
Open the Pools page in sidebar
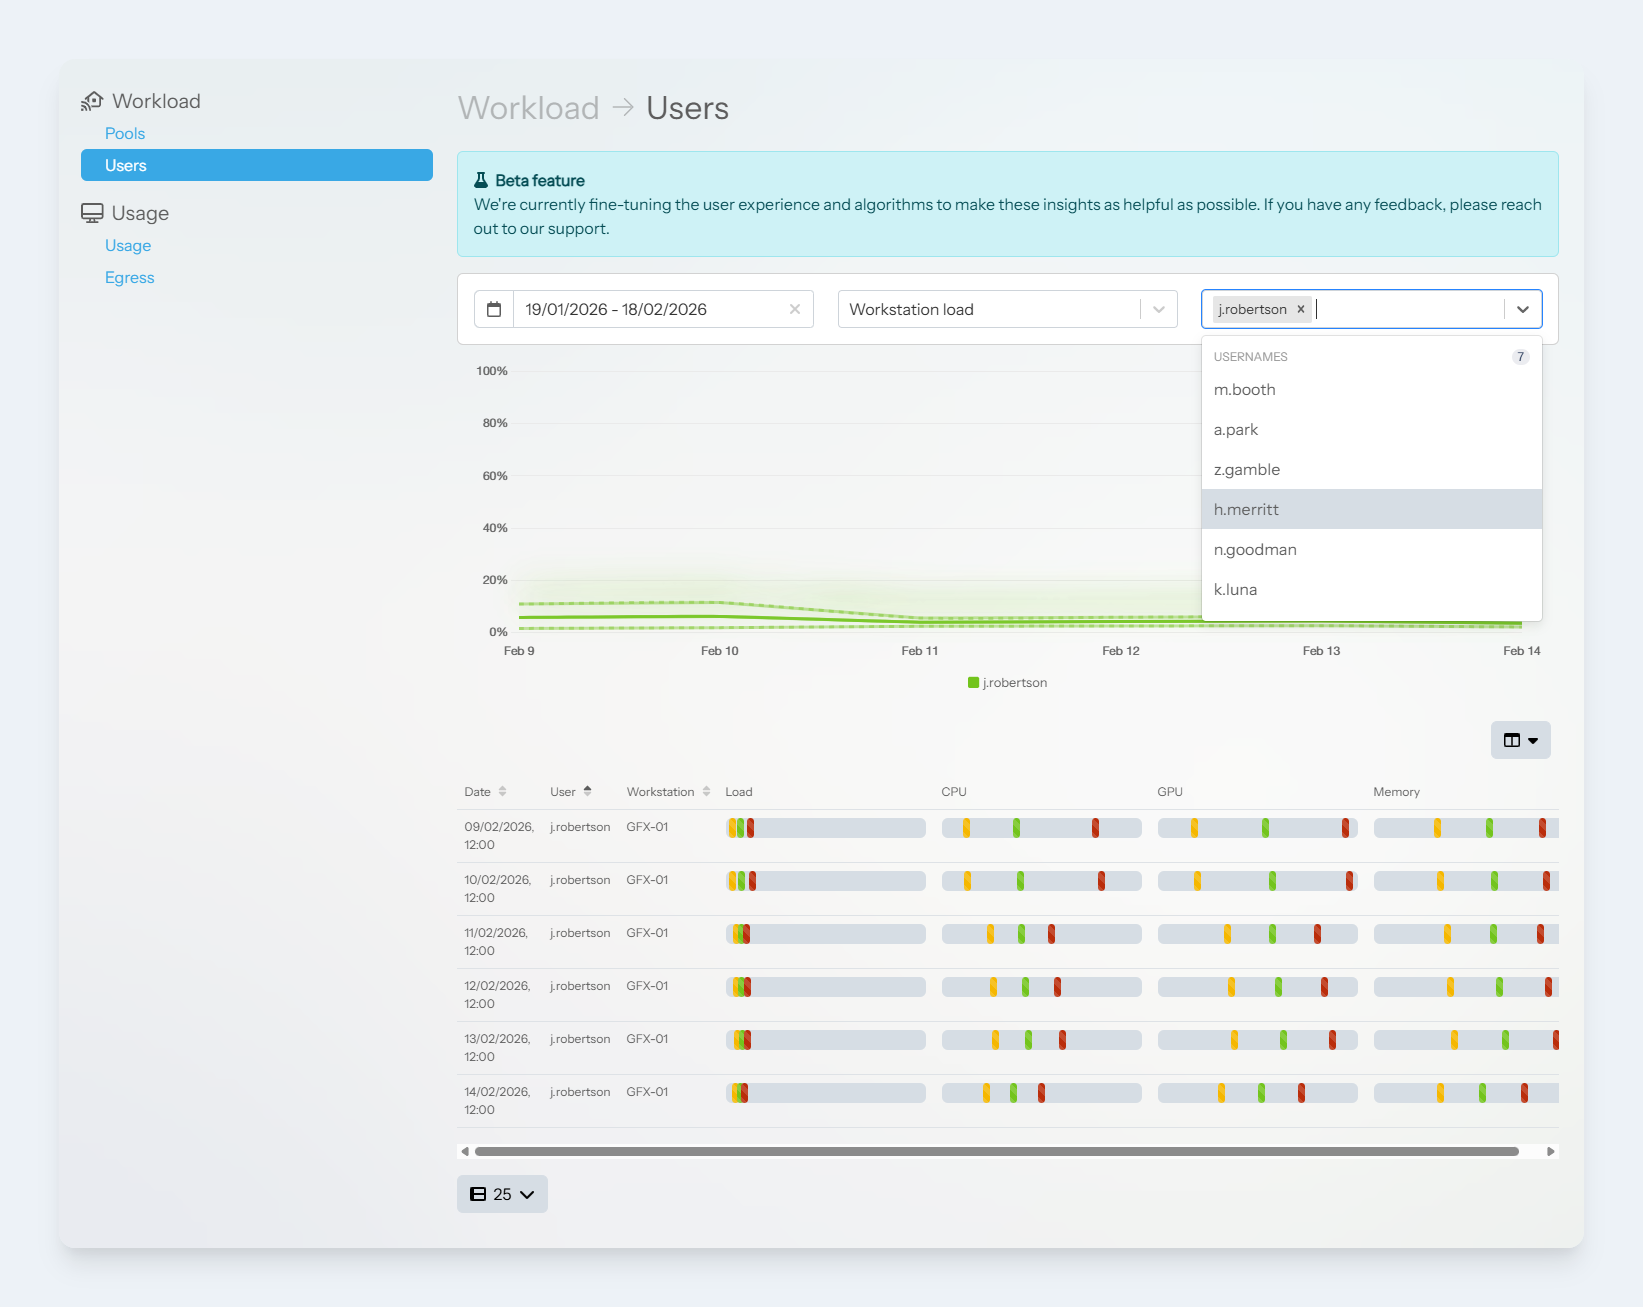coord(125,134)
